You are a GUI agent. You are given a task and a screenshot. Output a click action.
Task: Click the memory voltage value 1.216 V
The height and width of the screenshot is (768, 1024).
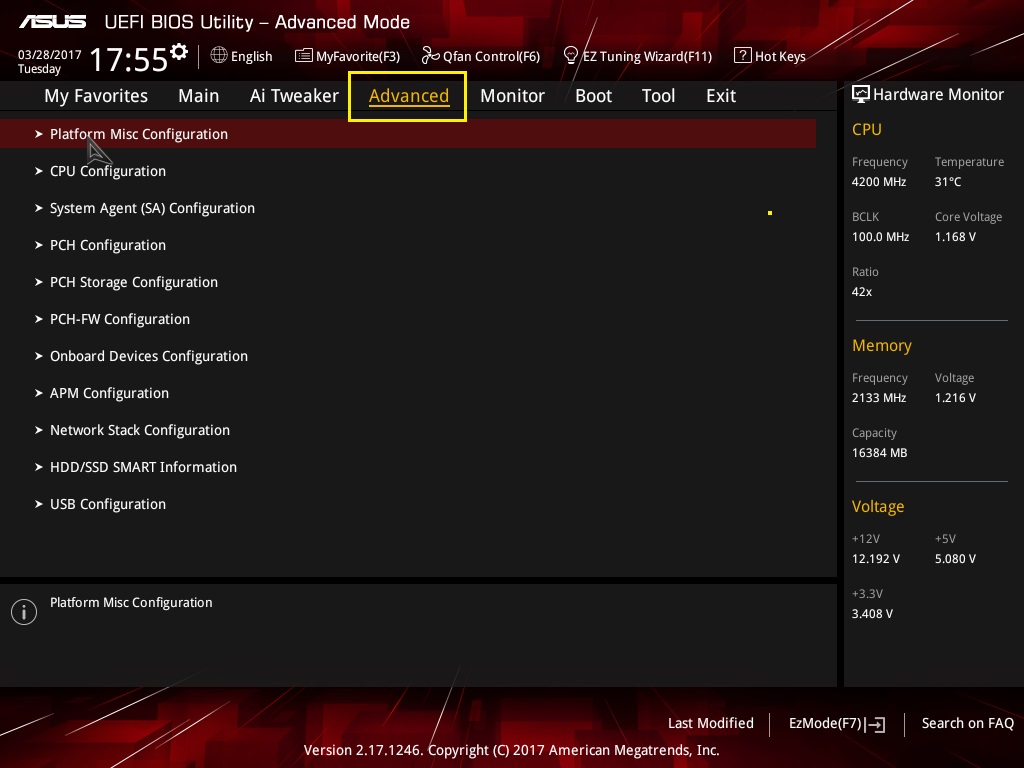955,398
